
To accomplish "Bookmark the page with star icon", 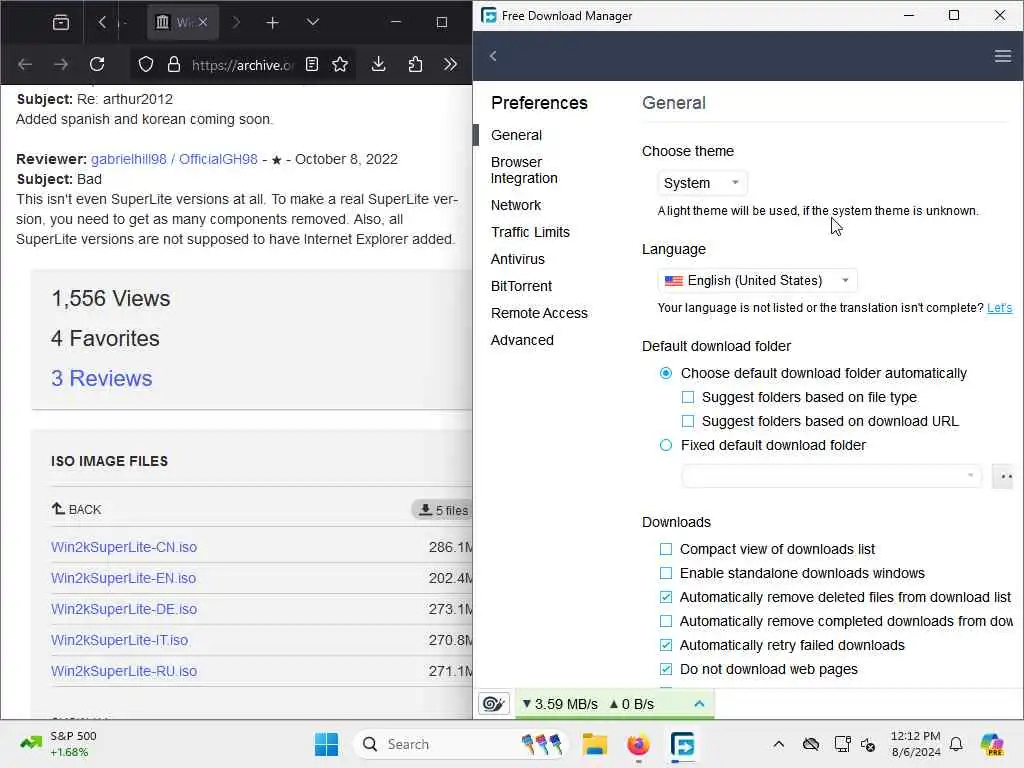I will coord(340,64).
